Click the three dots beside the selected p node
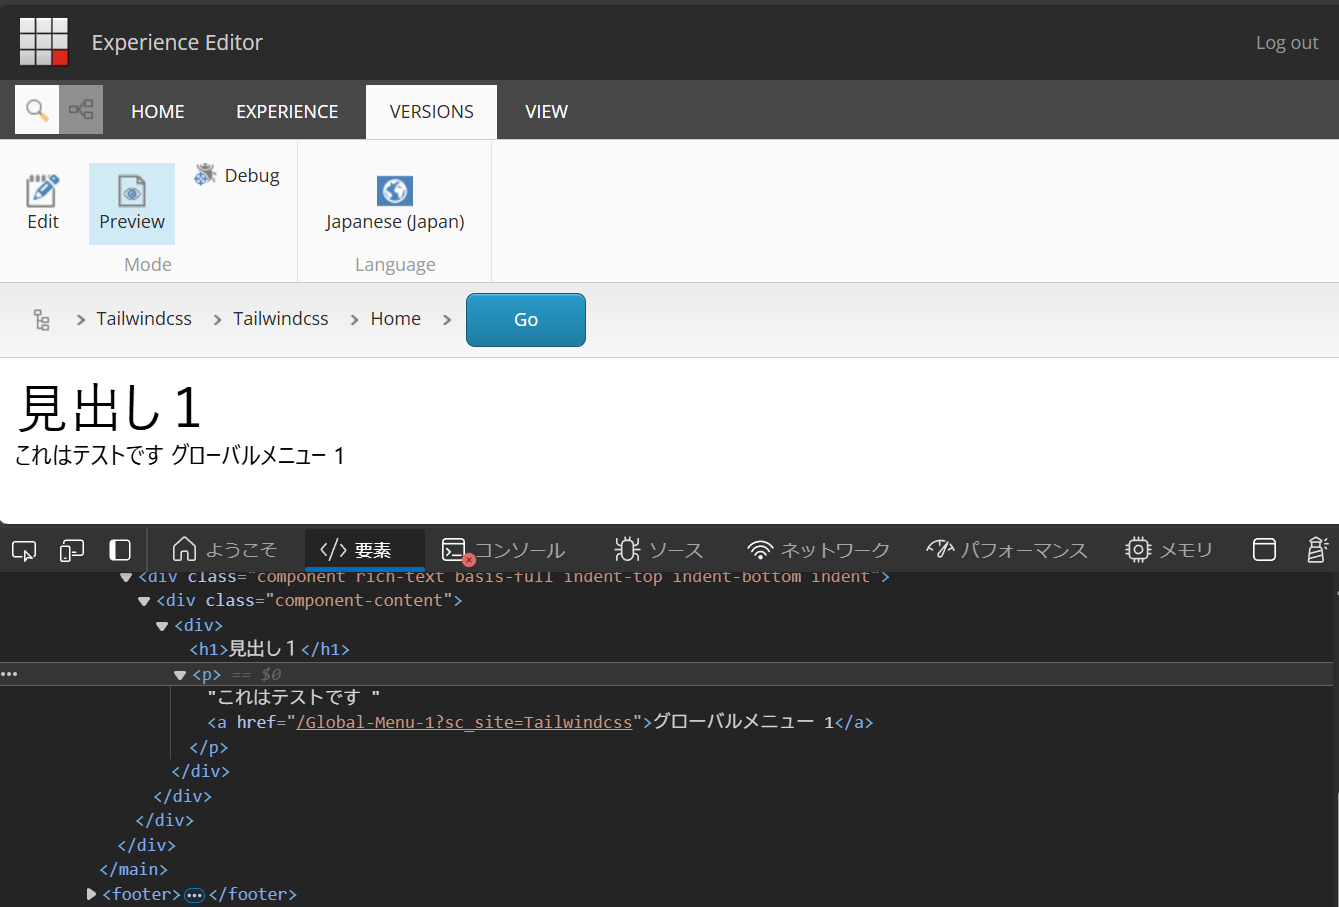 tap(9, 674)
